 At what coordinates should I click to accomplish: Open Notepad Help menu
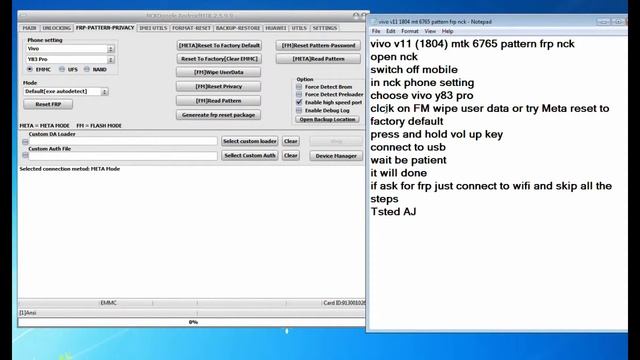point(447,31)
